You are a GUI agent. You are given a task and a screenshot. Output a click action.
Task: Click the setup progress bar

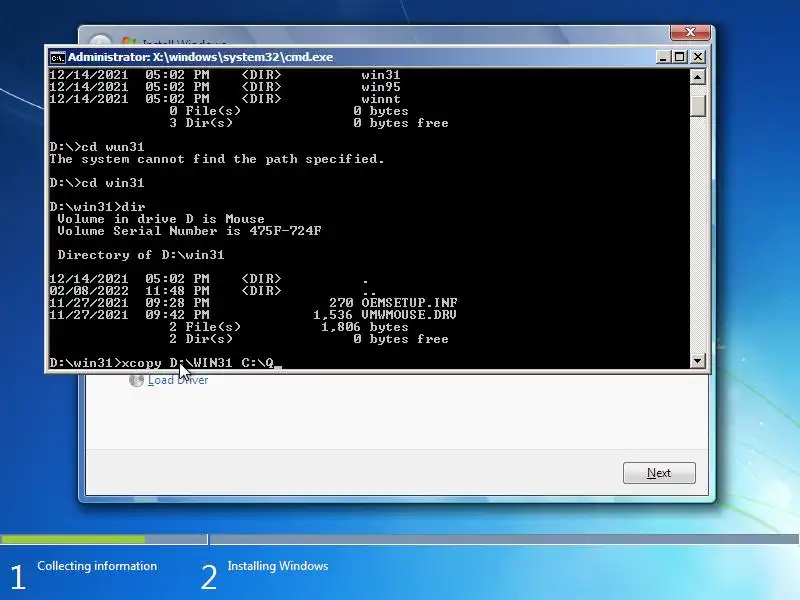click(399, 539)
